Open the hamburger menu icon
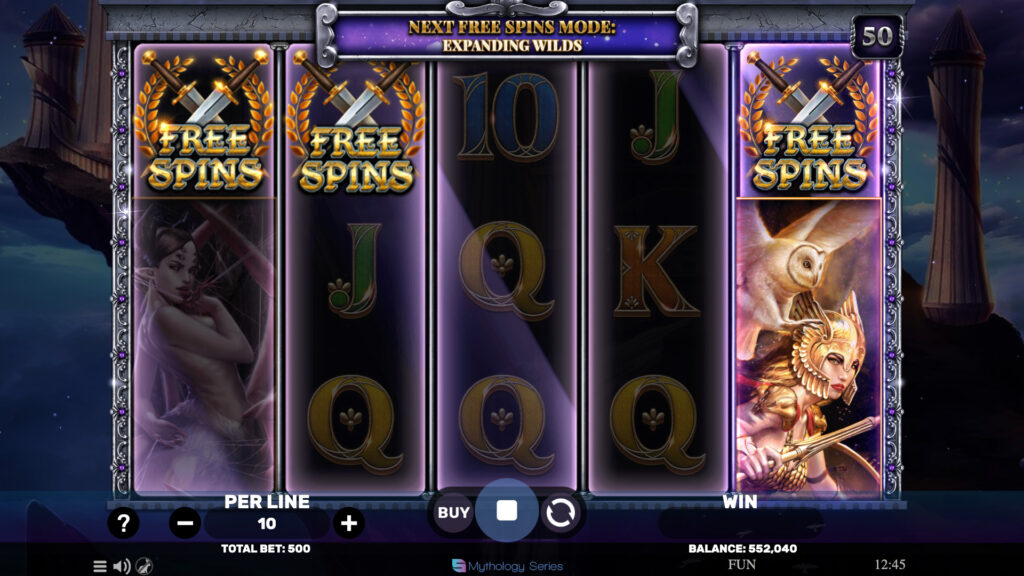Image resolution: width=1024 pixels, height=576 pixels. pyautogui.click(x=100, y=566)
